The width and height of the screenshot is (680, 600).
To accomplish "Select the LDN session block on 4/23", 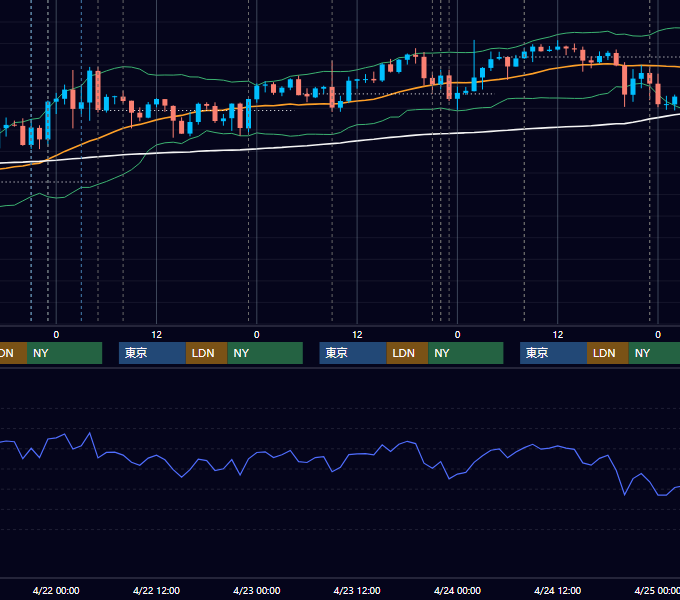I will pos(407,353).
